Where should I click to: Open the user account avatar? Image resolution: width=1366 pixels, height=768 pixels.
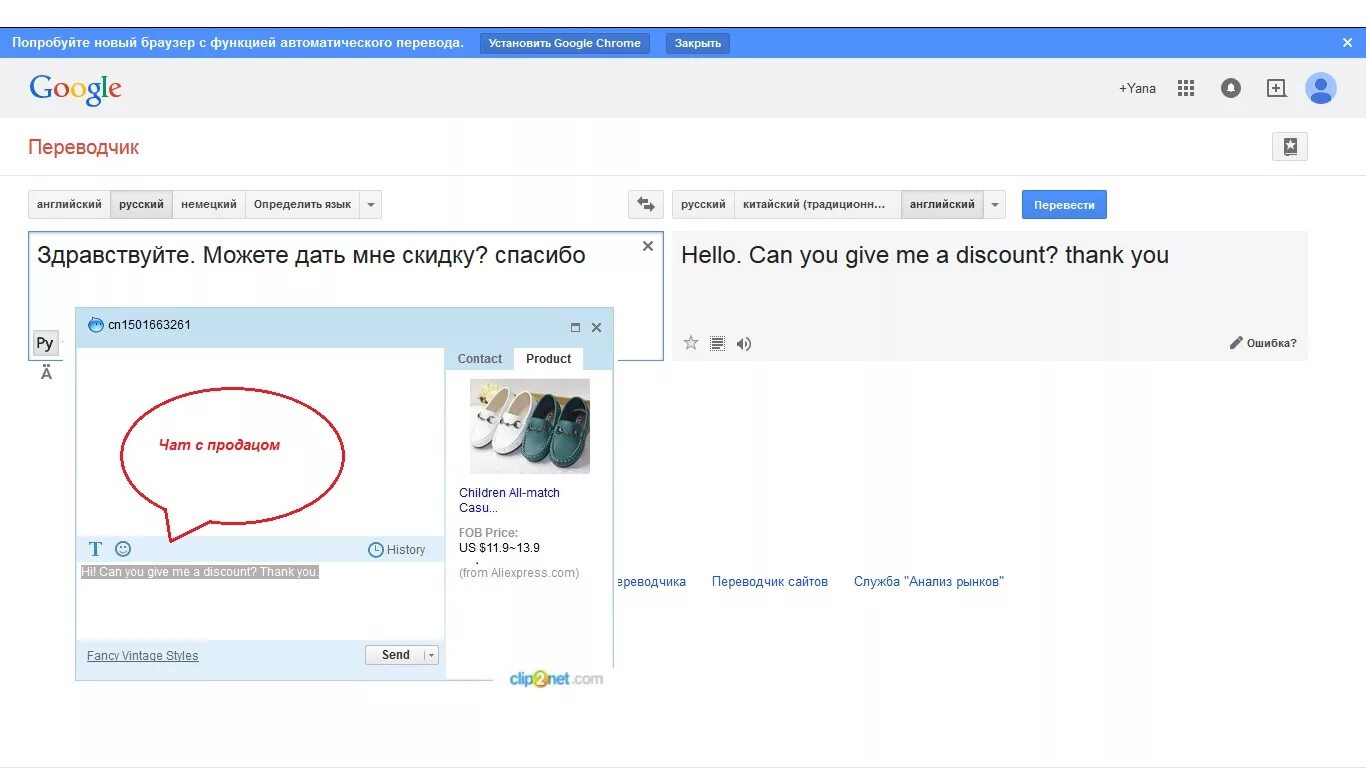point(1321,88)
